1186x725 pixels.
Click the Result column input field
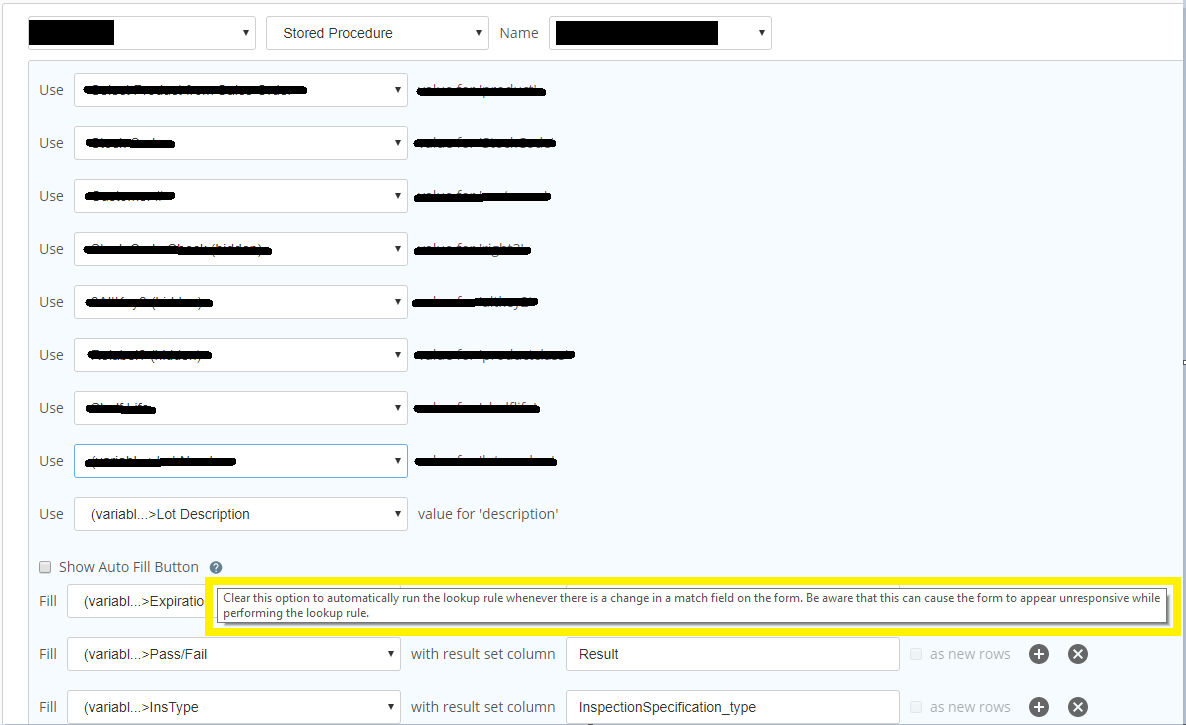tap(732, 654)
